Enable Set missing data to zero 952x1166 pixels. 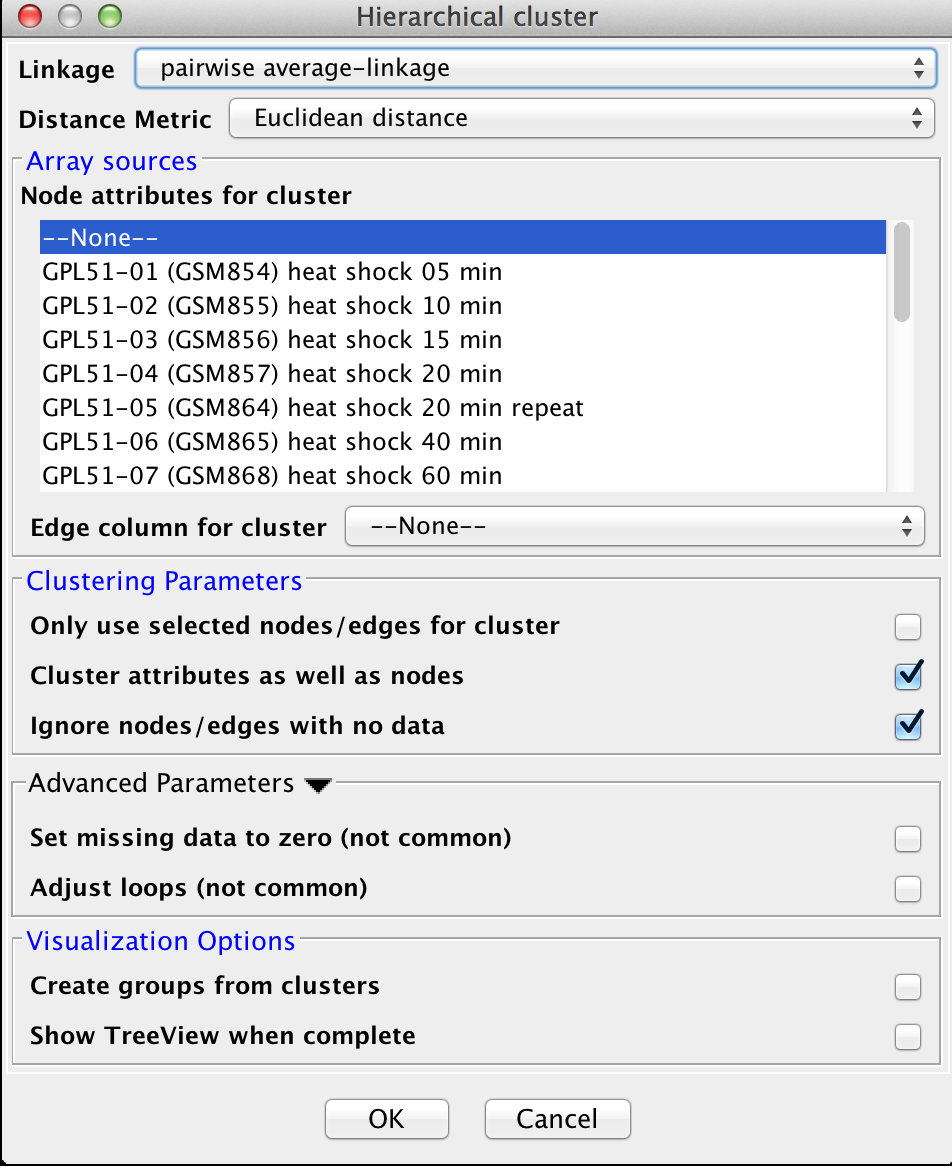click(x=907, y=839)
